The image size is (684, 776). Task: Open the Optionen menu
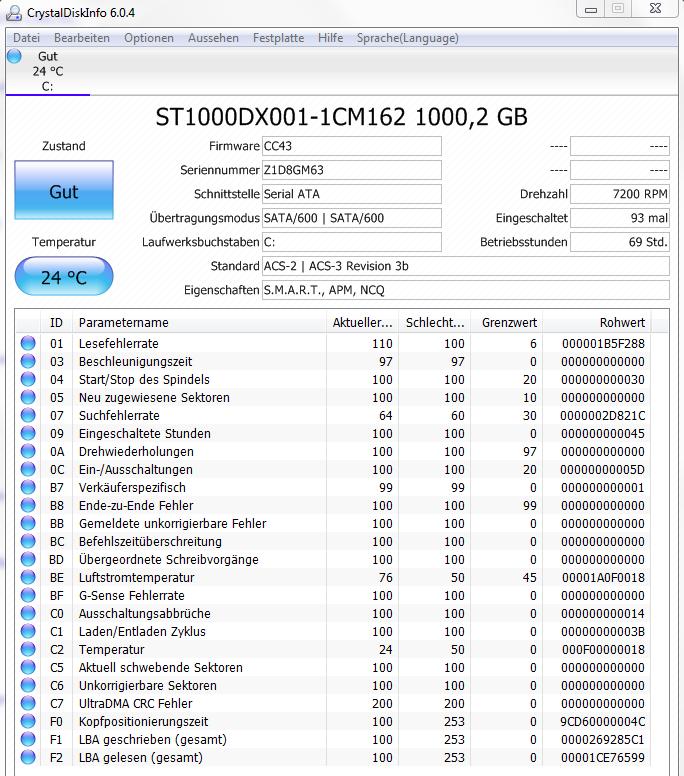click(149, 38)
